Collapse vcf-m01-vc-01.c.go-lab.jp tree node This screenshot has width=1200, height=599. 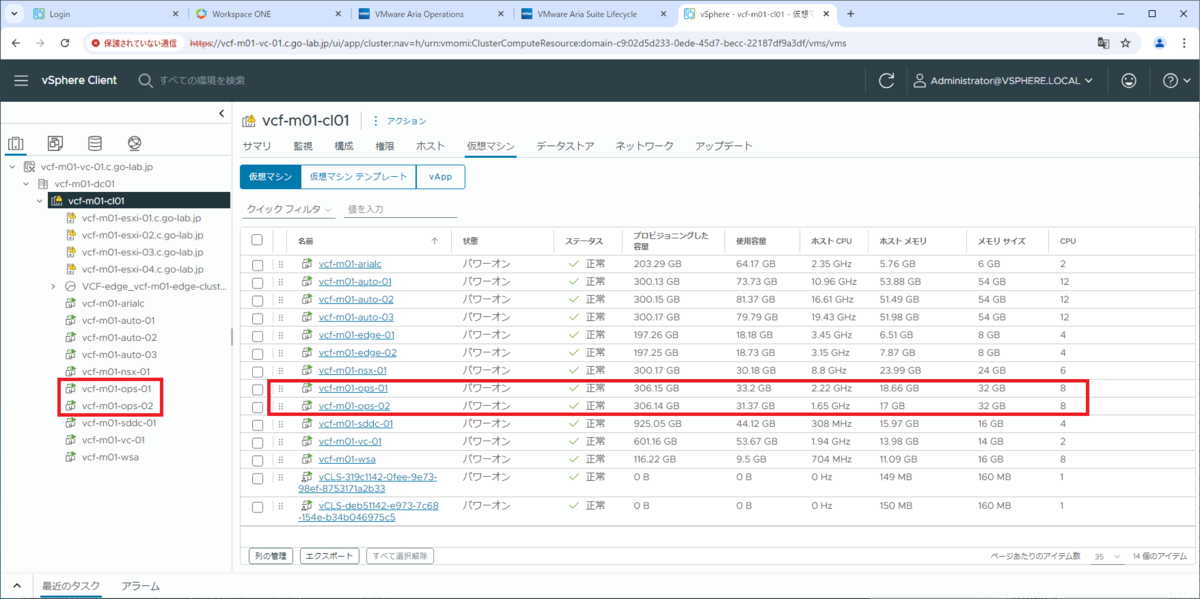(x=12, y=167)
